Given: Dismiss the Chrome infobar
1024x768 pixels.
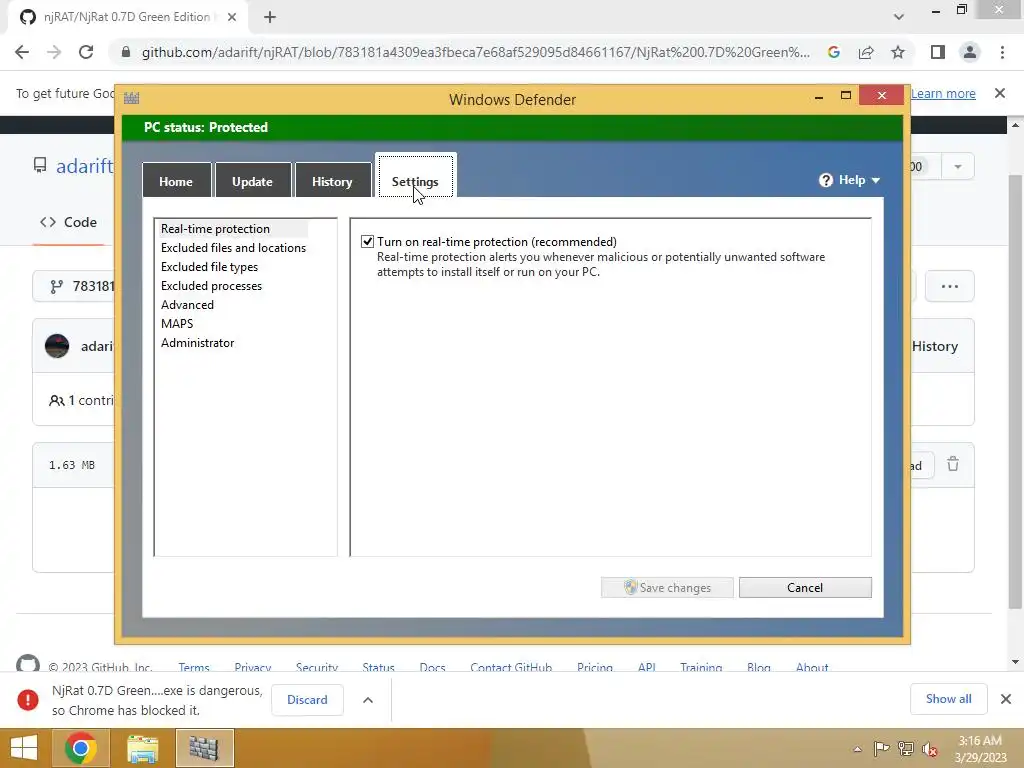Looking at the screenshot, I should [1000, 93].
